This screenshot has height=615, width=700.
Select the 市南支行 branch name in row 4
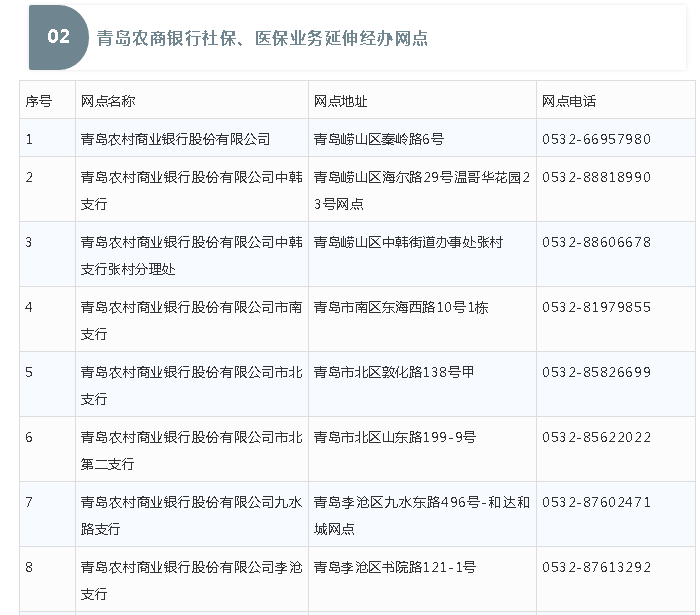192,320
